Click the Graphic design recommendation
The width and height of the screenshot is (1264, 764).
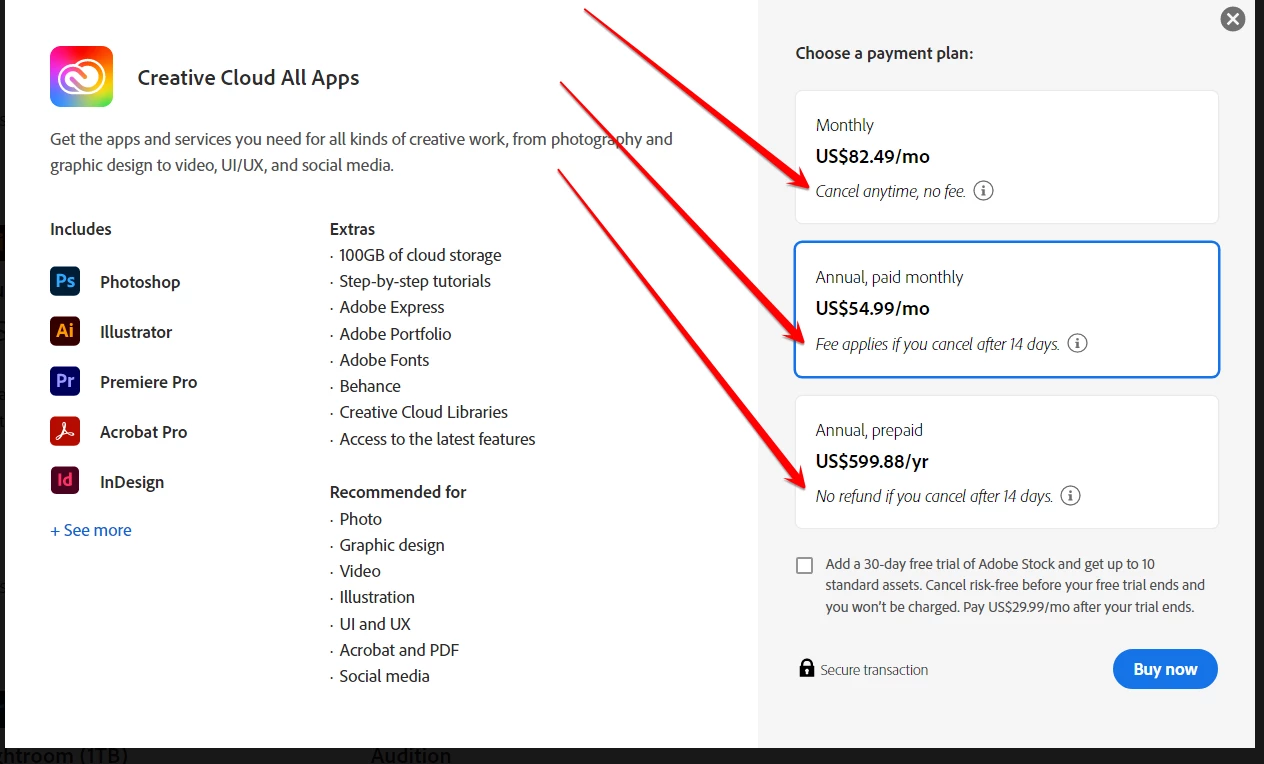(x=392, y=545)
